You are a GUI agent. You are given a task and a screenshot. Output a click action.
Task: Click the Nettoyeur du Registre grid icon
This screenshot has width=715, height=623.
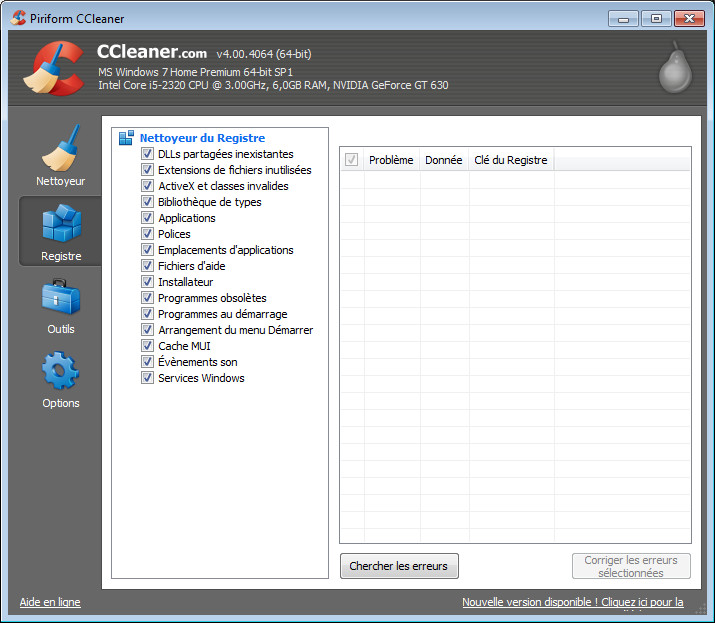click(x=126, y=138)
